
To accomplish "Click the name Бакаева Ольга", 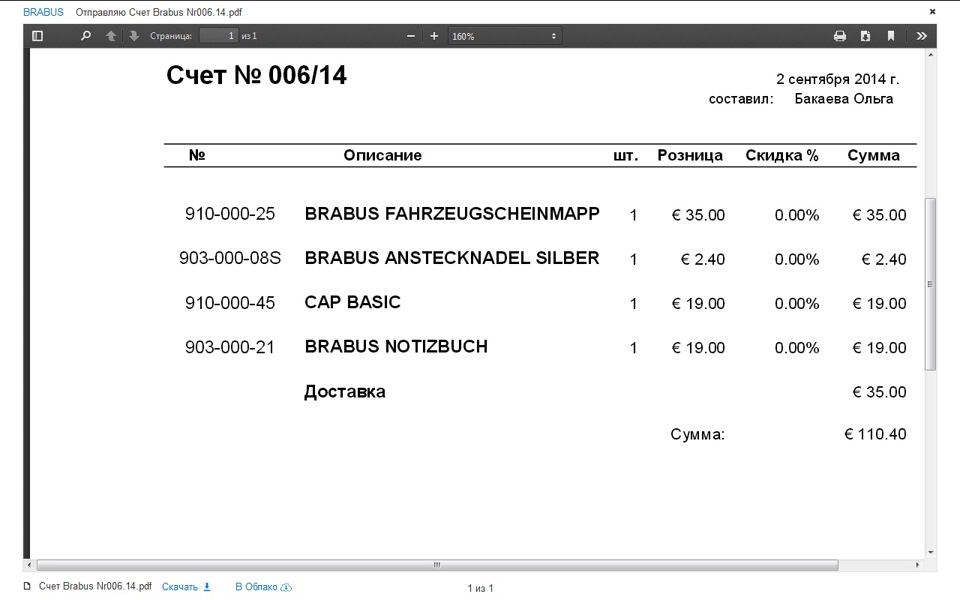I will (x=844, y=99).
